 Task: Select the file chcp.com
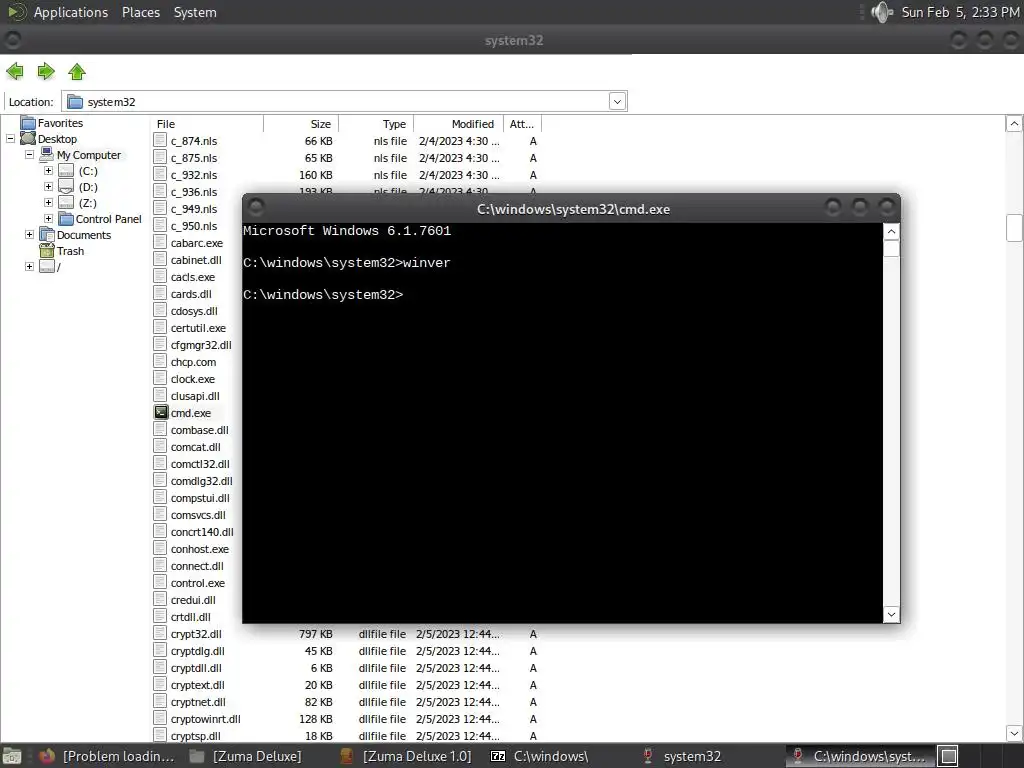[x=193, y=362]
